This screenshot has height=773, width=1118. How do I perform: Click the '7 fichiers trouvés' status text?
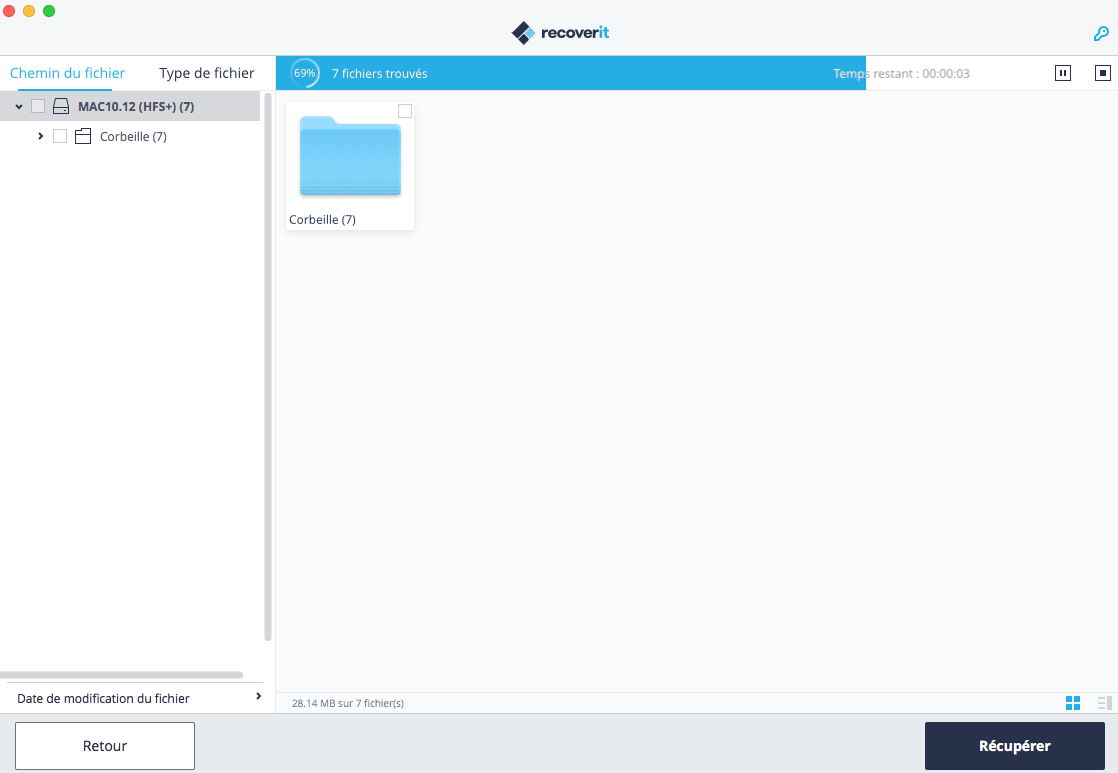[x=379, y=73]
